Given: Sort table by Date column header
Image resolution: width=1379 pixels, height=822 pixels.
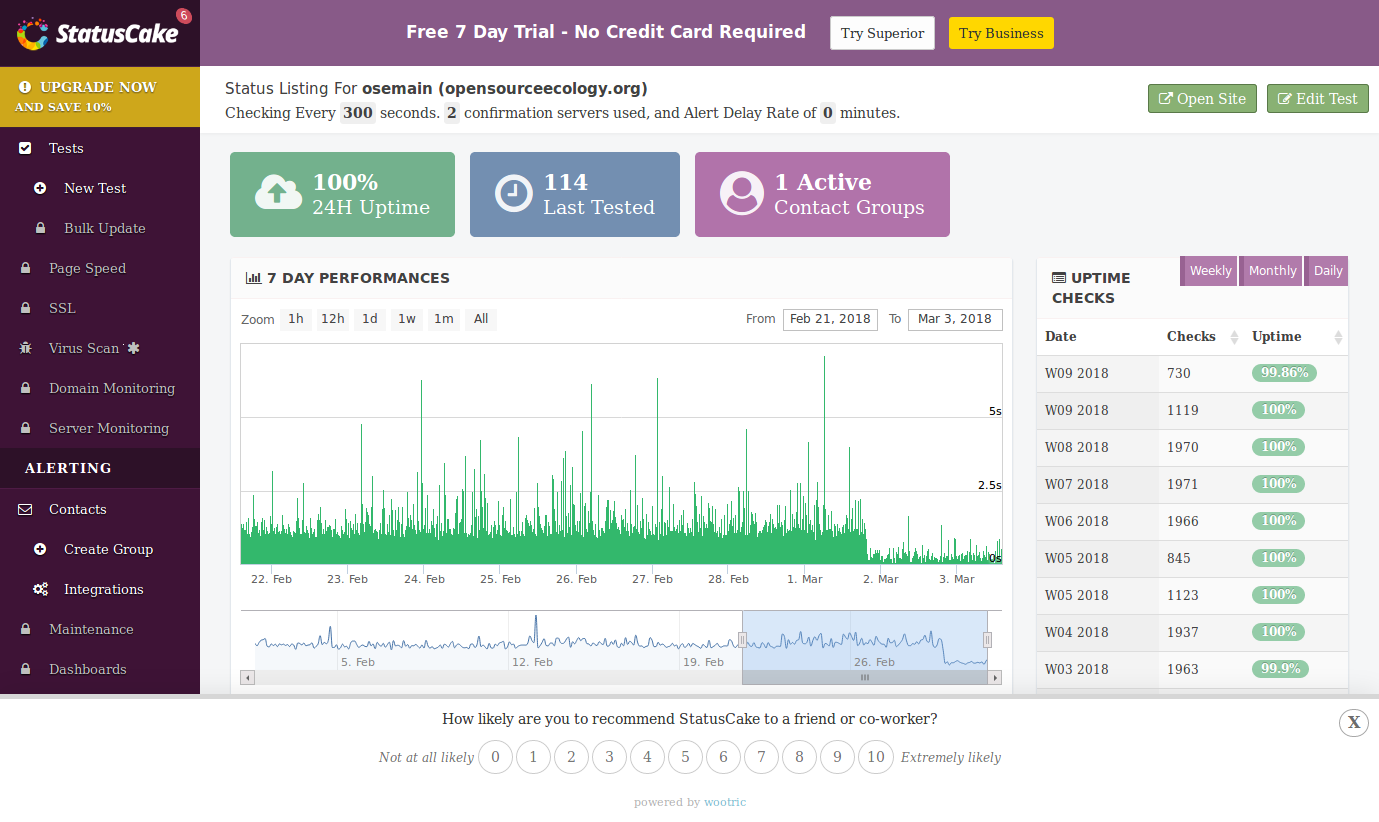Looking at the screenshot, I should click(x=1061, y=337).
